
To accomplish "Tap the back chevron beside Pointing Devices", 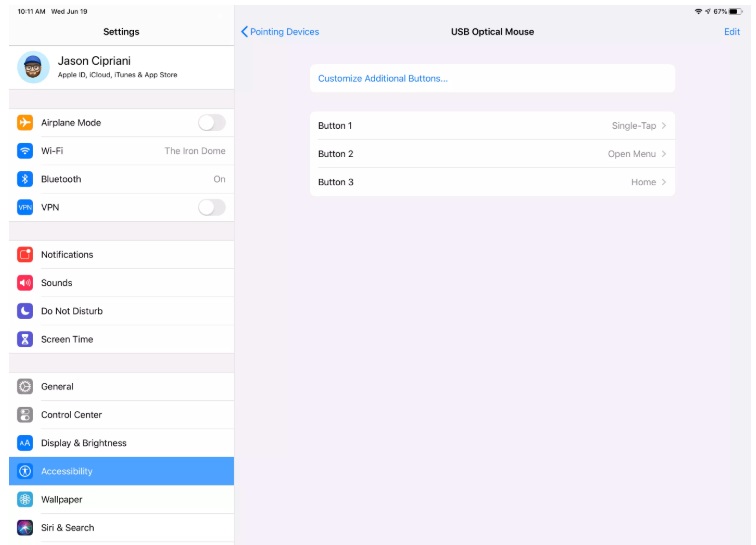I will pyautogui.click(x=244, y=31).
